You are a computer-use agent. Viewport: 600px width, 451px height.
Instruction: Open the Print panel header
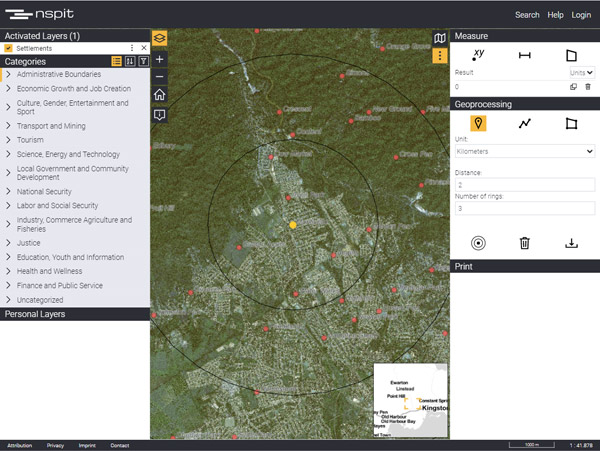(525, 266)
